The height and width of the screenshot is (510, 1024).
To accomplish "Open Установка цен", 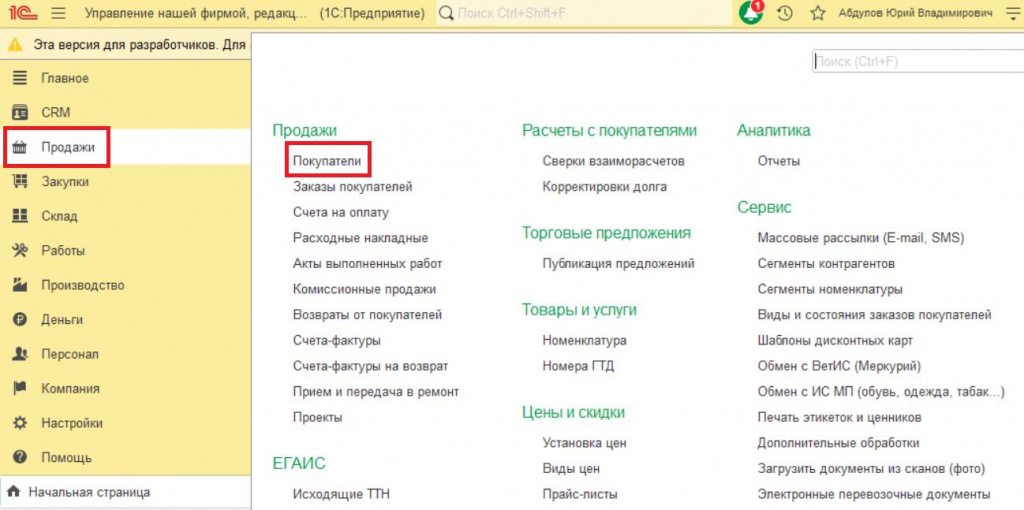I will point(584,443).
